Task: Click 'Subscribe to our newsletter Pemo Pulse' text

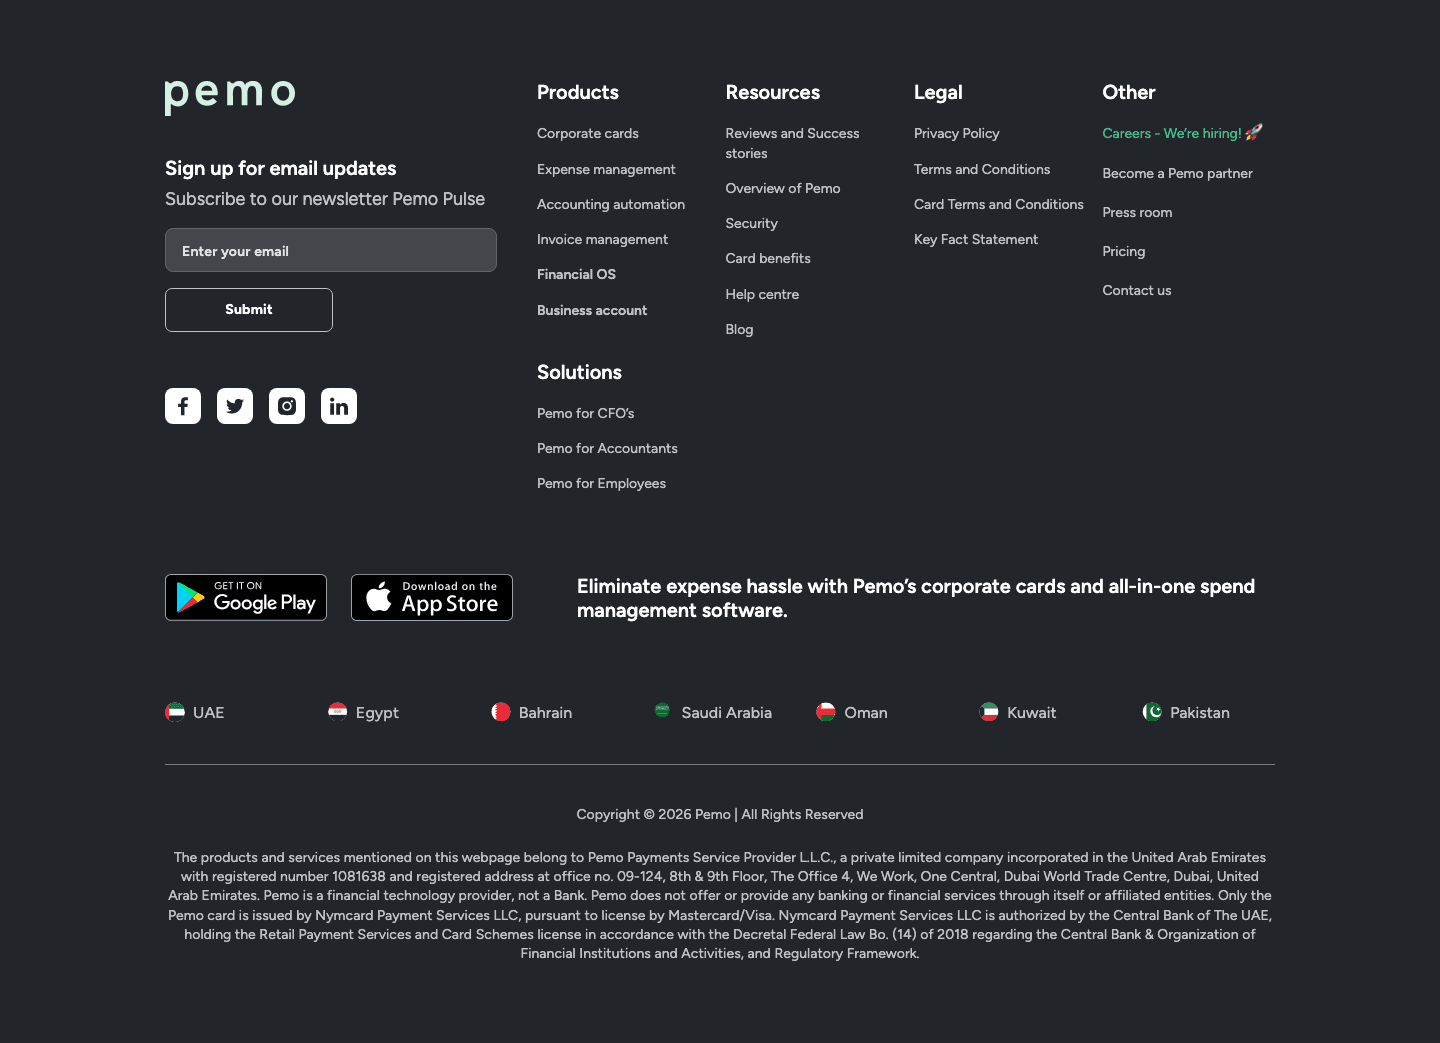Action: 325,199
